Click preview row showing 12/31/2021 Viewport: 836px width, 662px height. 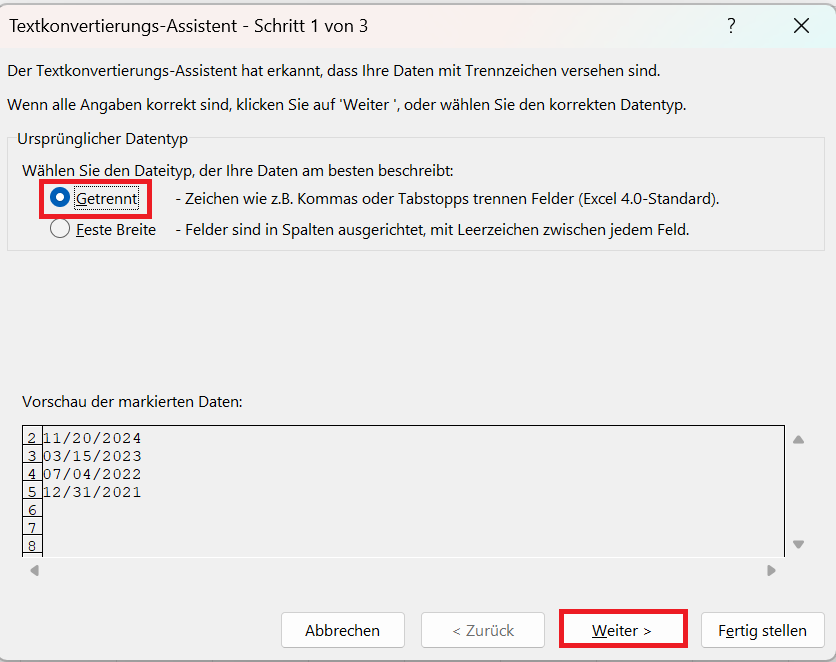point(92,492)
